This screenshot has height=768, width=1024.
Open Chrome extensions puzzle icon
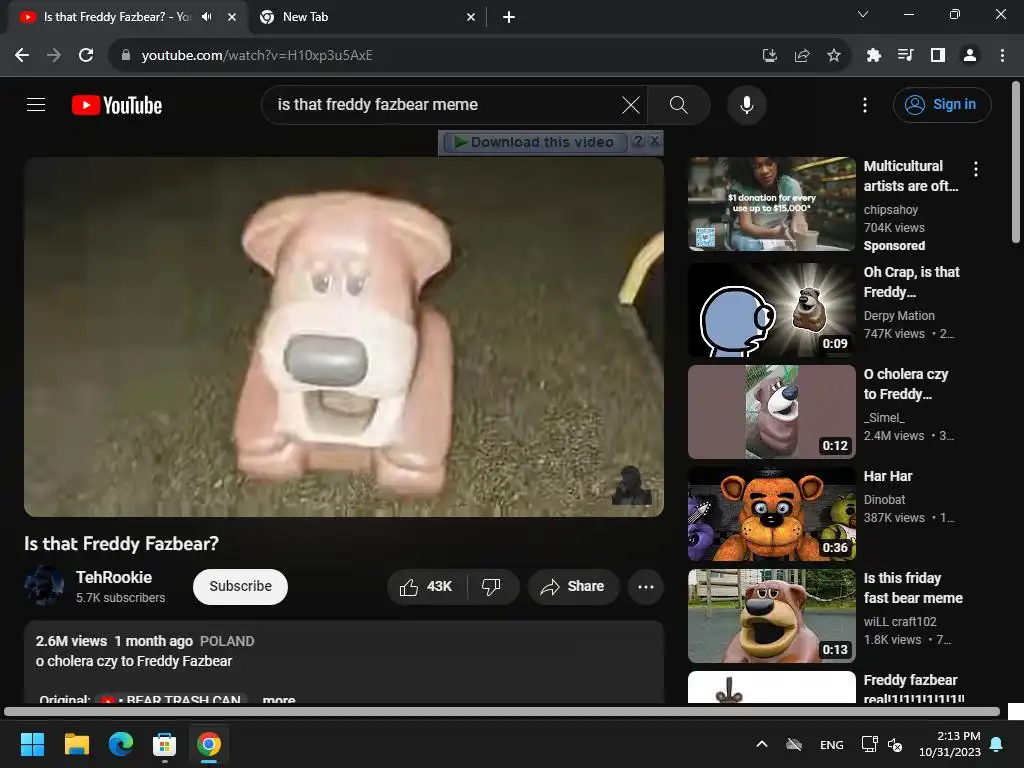tap(873, 56)
